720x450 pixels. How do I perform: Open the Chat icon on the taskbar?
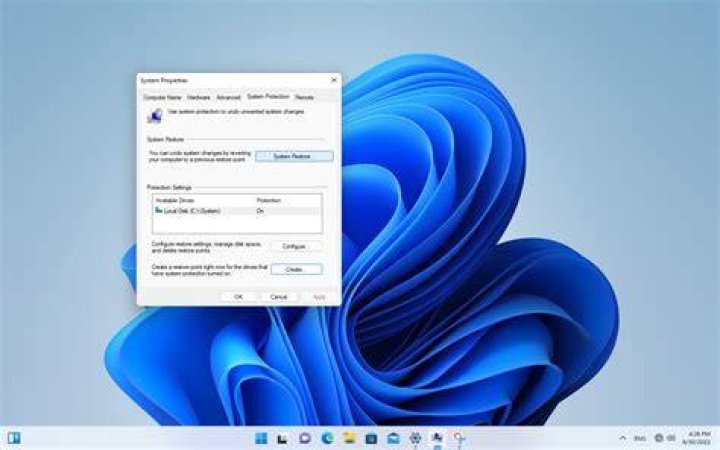[305, 438]
